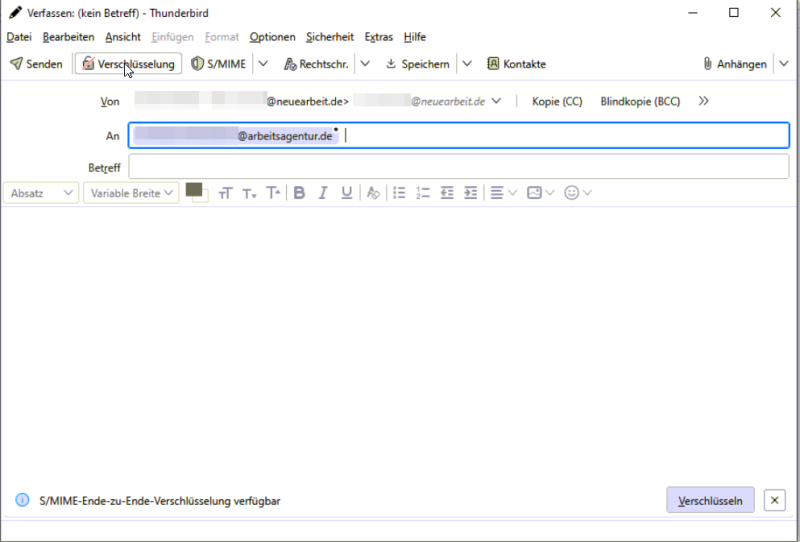Attach a file with Anhängen
Image resolution: width=800 pixels, height=542 pixels.
pyautogui.click(x=735, y=64)
